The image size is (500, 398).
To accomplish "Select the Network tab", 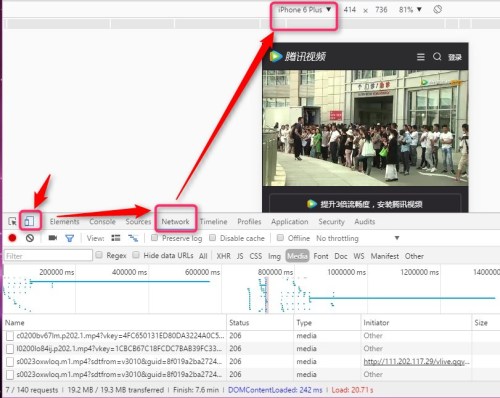I will pyautogui.click(x=175, y=222).
